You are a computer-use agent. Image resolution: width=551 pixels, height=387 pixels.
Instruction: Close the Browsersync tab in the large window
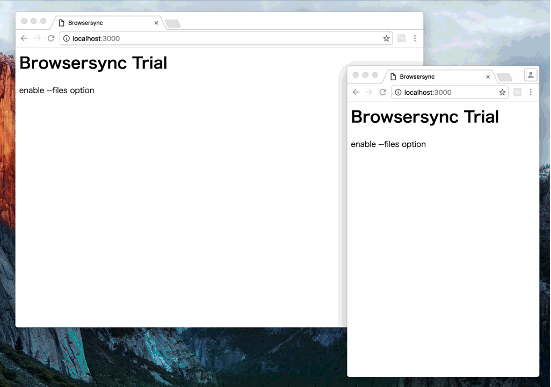(156, 23)
